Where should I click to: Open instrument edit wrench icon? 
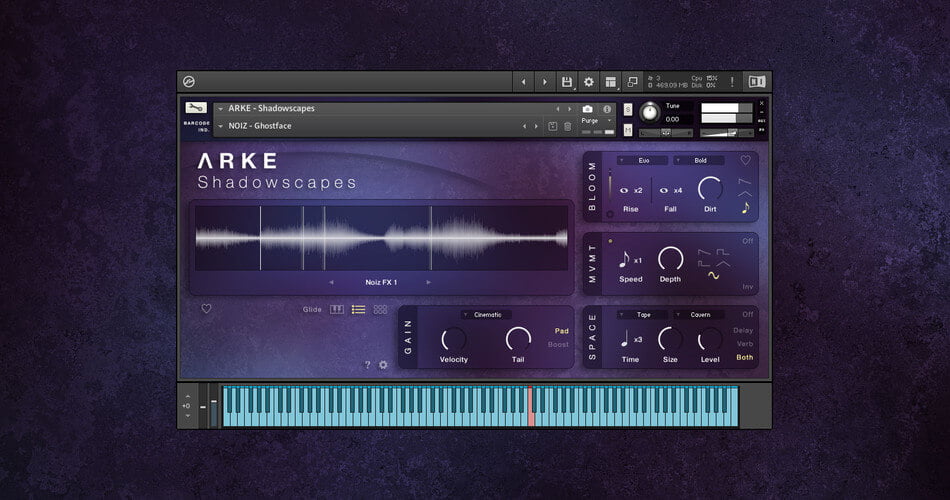coord(196,108)
